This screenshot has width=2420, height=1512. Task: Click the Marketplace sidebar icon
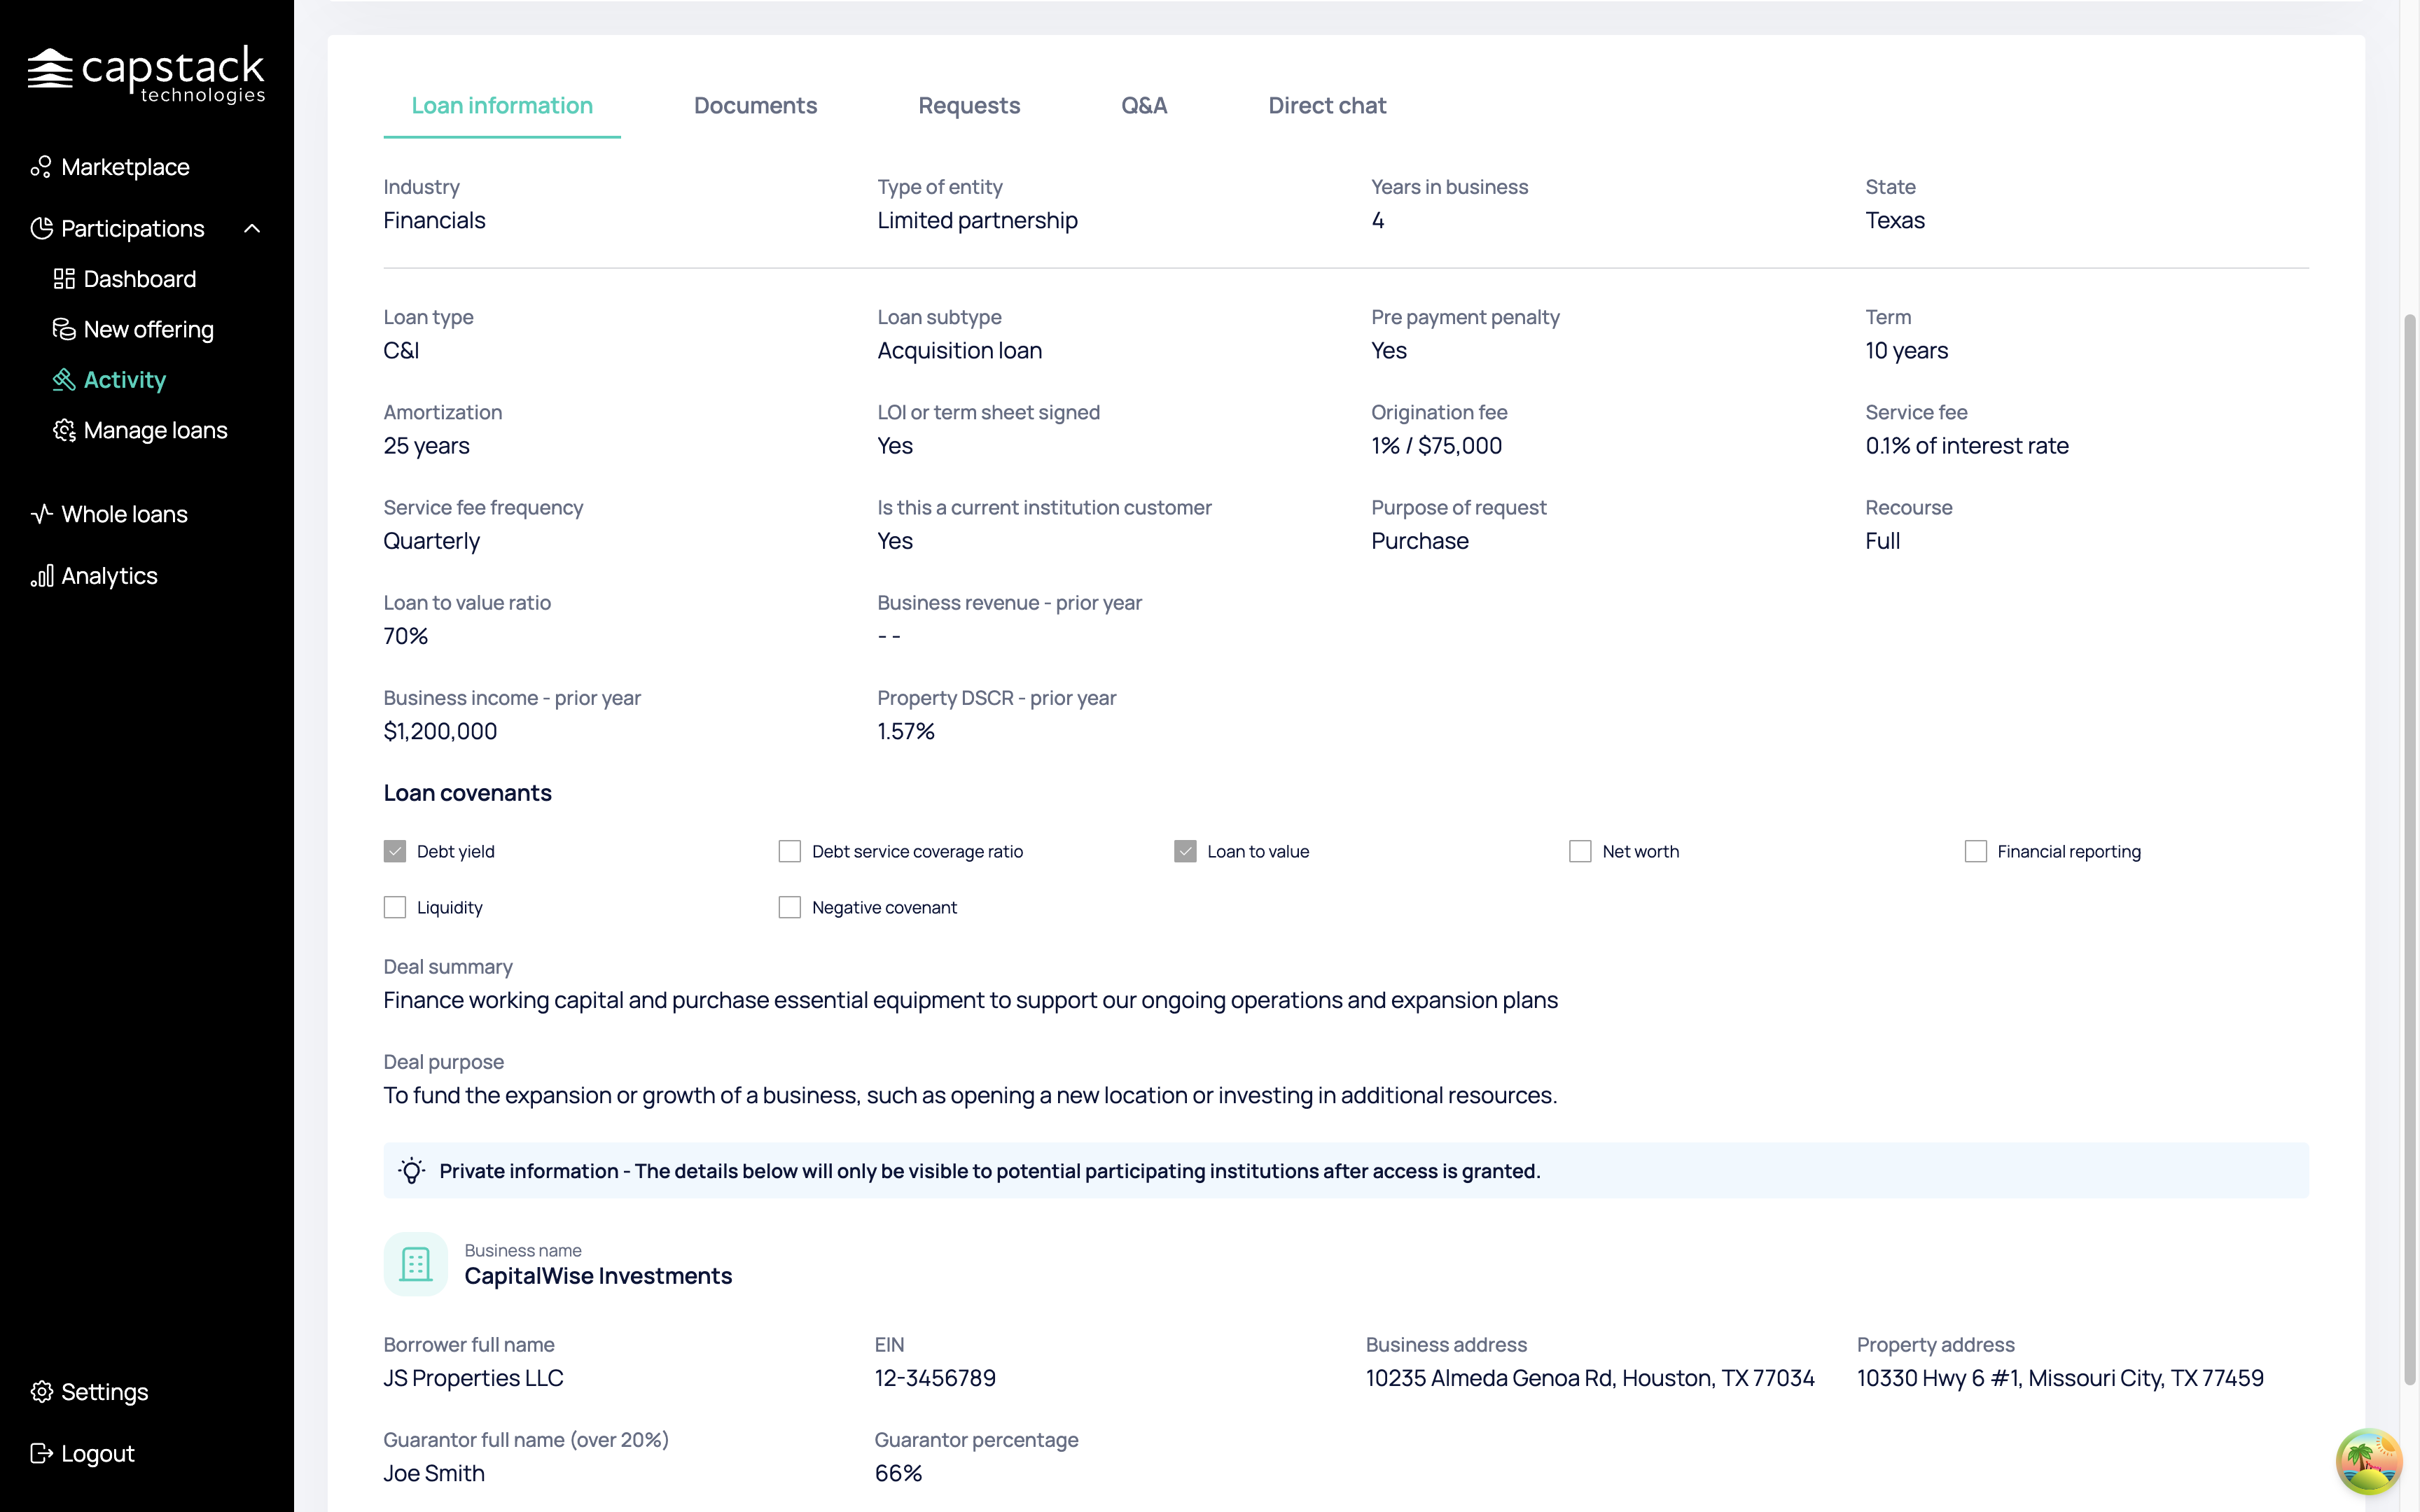point(41,167)
